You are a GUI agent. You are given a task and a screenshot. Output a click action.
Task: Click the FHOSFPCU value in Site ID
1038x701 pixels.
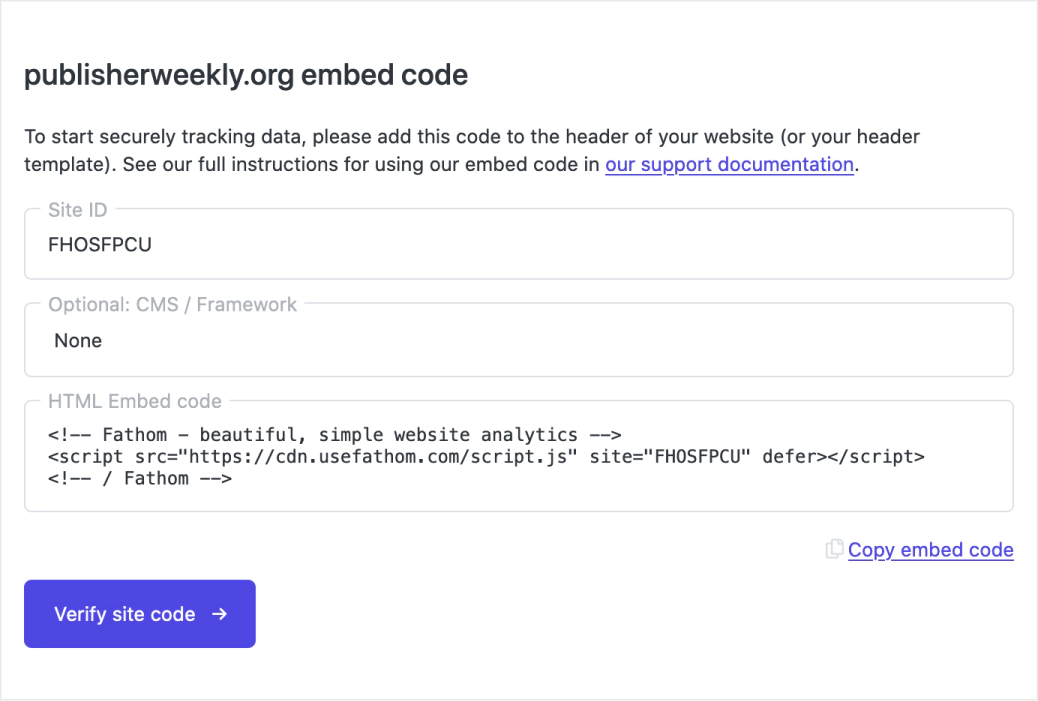(100, 244)
